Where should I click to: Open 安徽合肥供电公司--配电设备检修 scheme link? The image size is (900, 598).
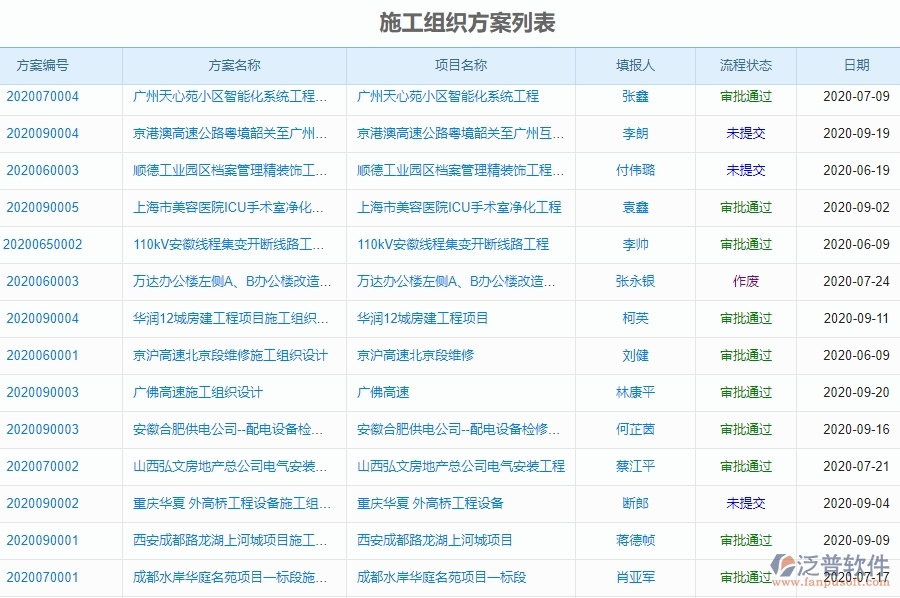click(x=226, y=429)
